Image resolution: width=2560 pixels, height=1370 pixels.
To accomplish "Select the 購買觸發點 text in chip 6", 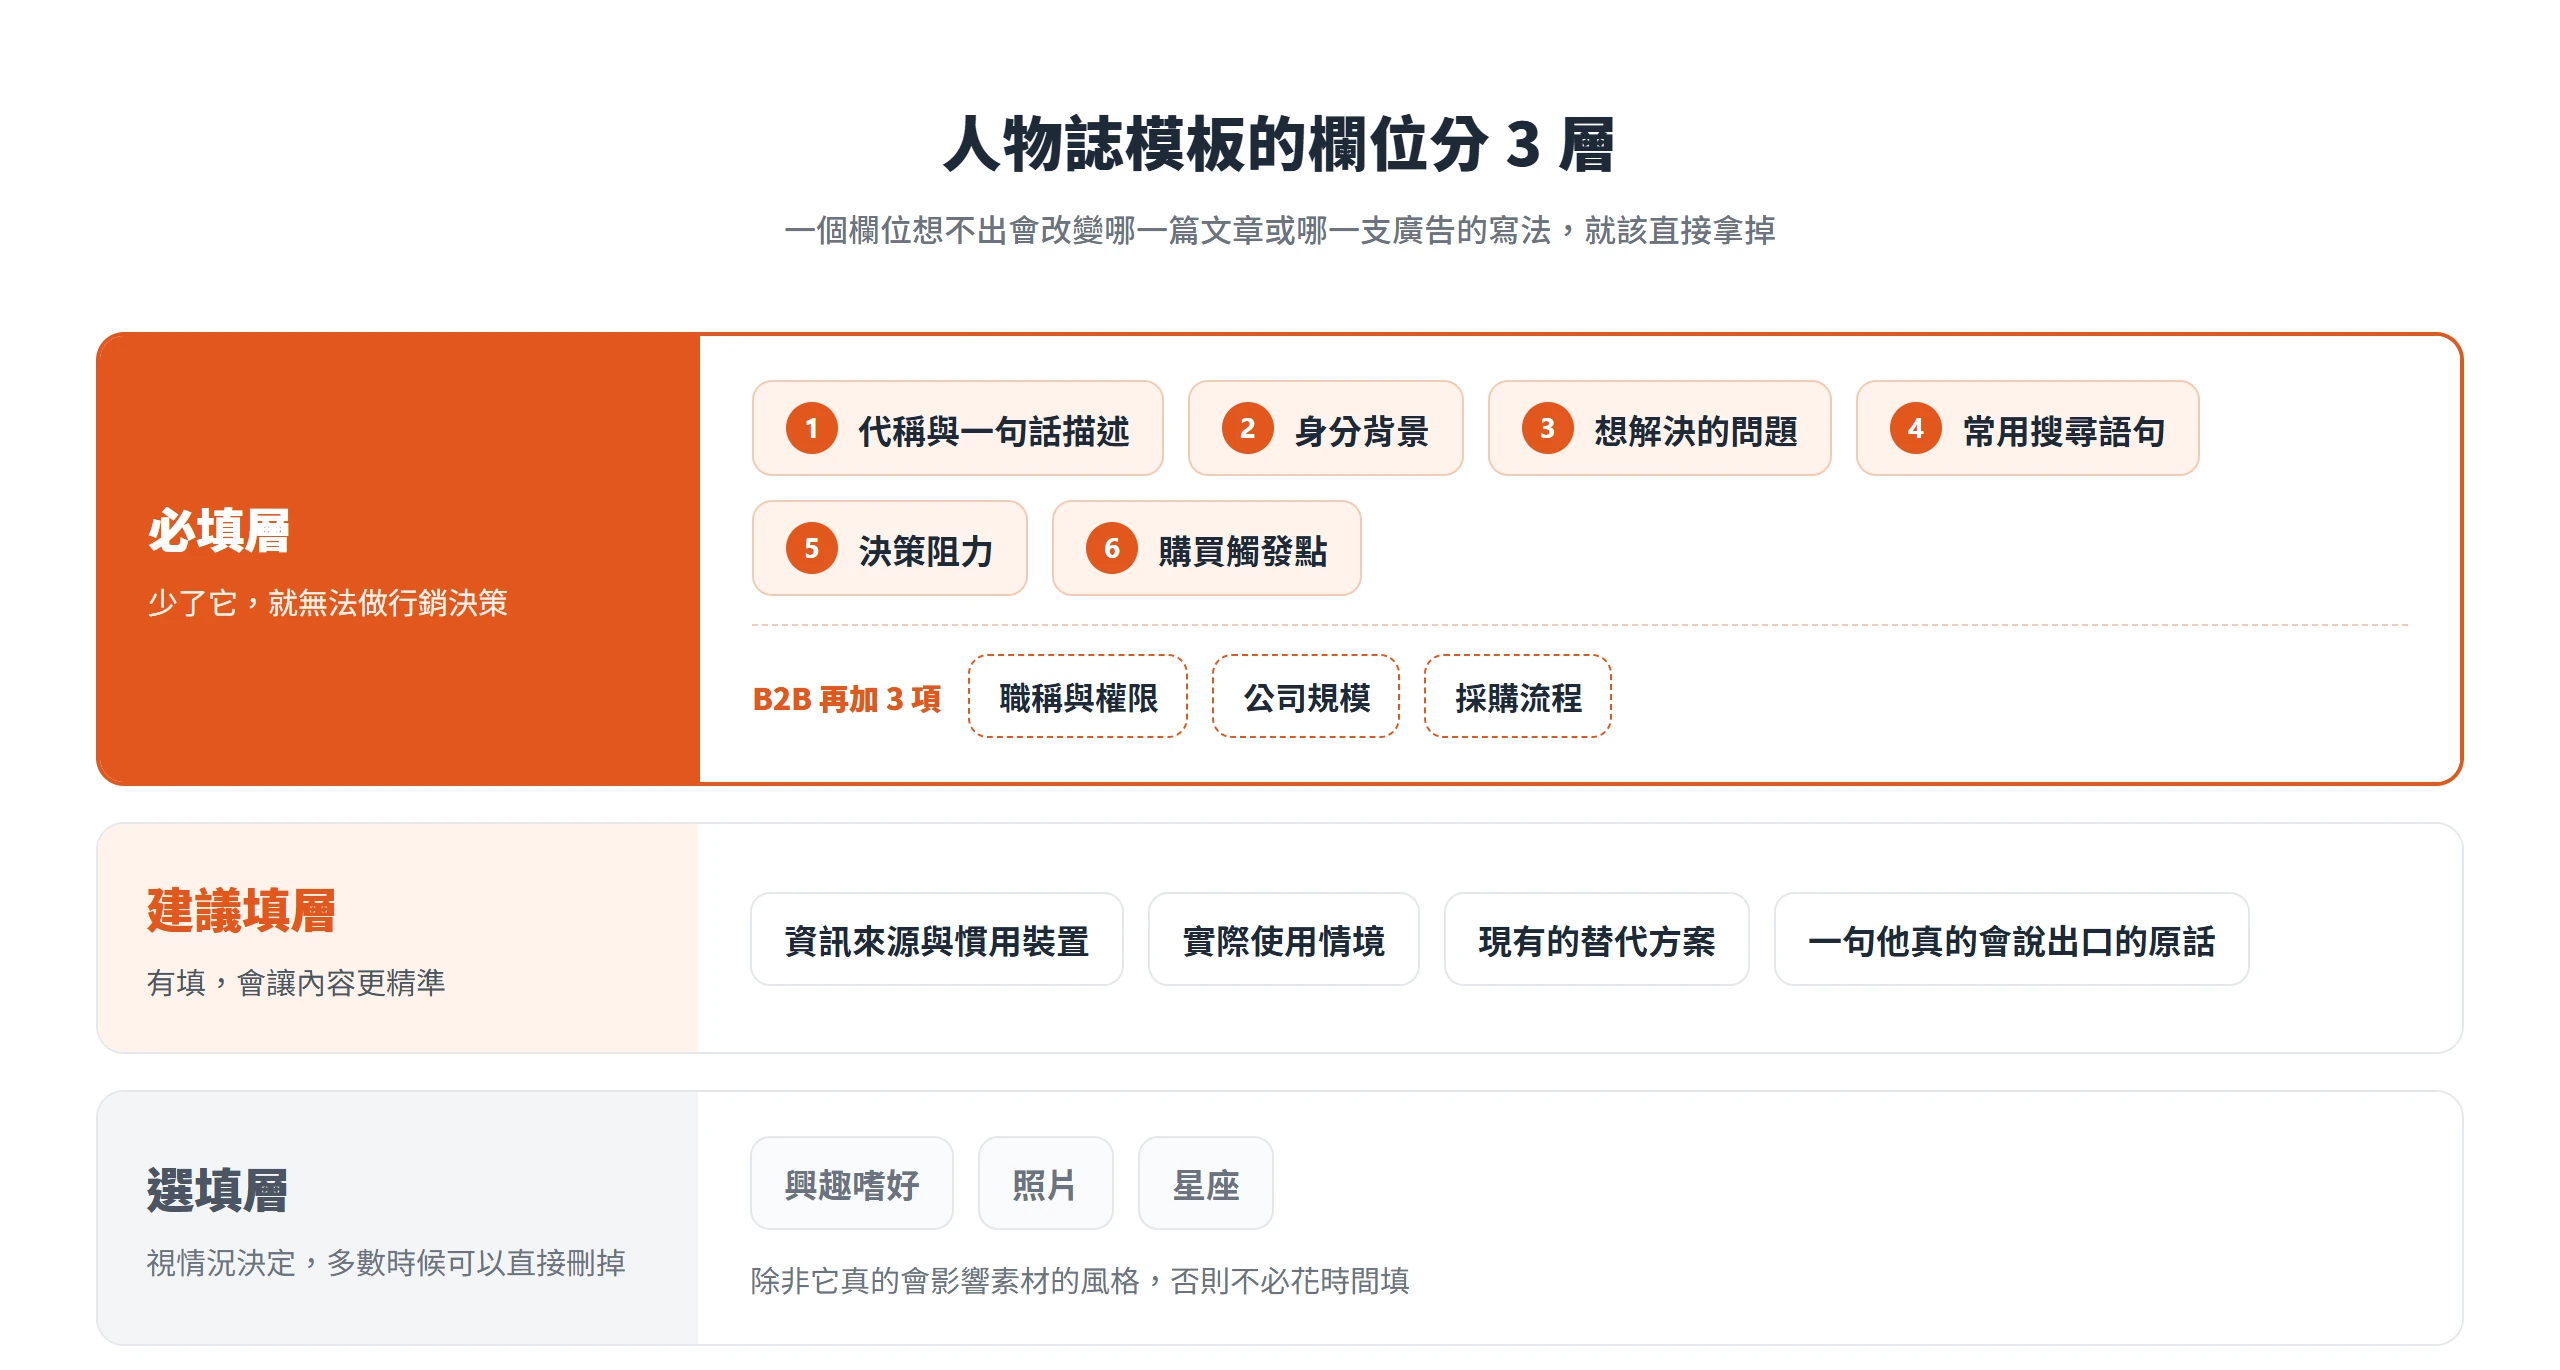I will tap(1243, 551).
